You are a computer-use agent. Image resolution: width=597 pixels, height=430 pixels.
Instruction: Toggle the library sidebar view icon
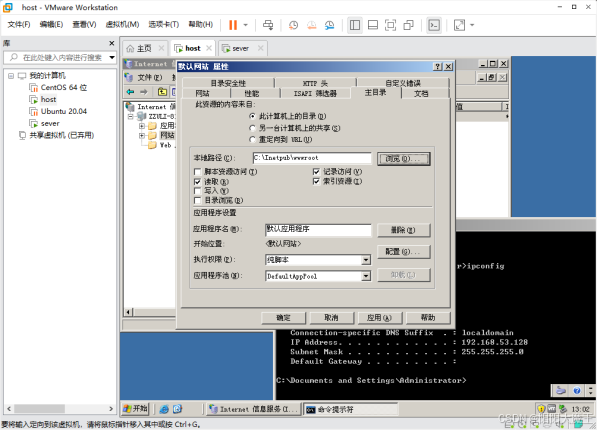(x=355, y=25)
